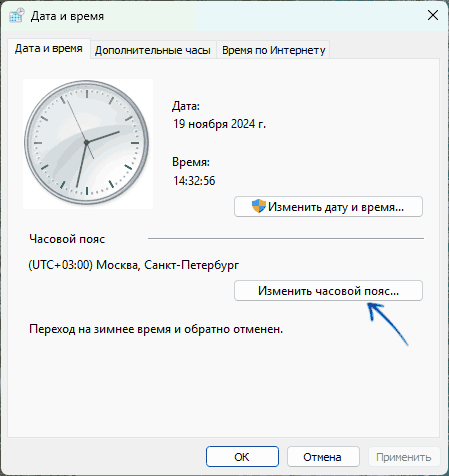Click the date 19 ноября 2024 г.
449x476 pixels.
219,124
